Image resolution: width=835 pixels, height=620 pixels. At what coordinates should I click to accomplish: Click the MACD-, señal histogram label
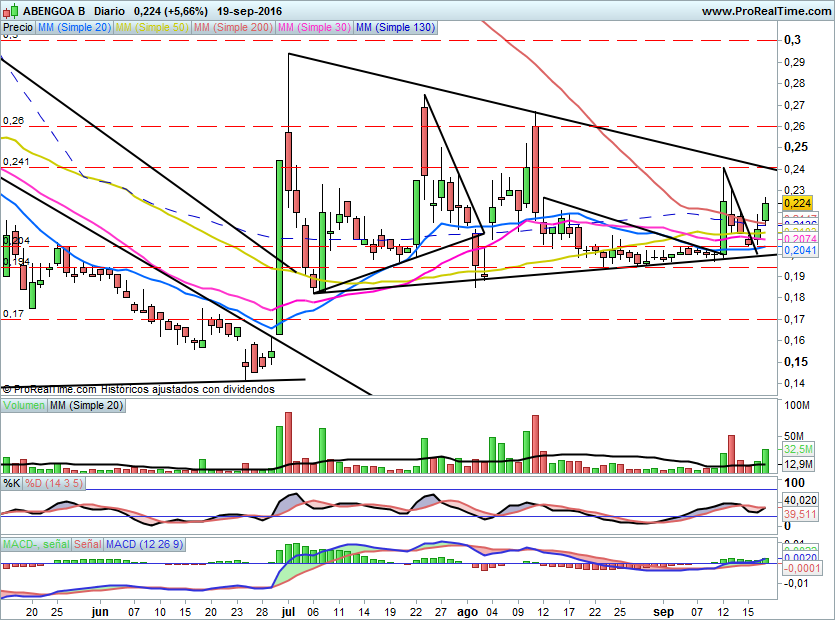36,544
